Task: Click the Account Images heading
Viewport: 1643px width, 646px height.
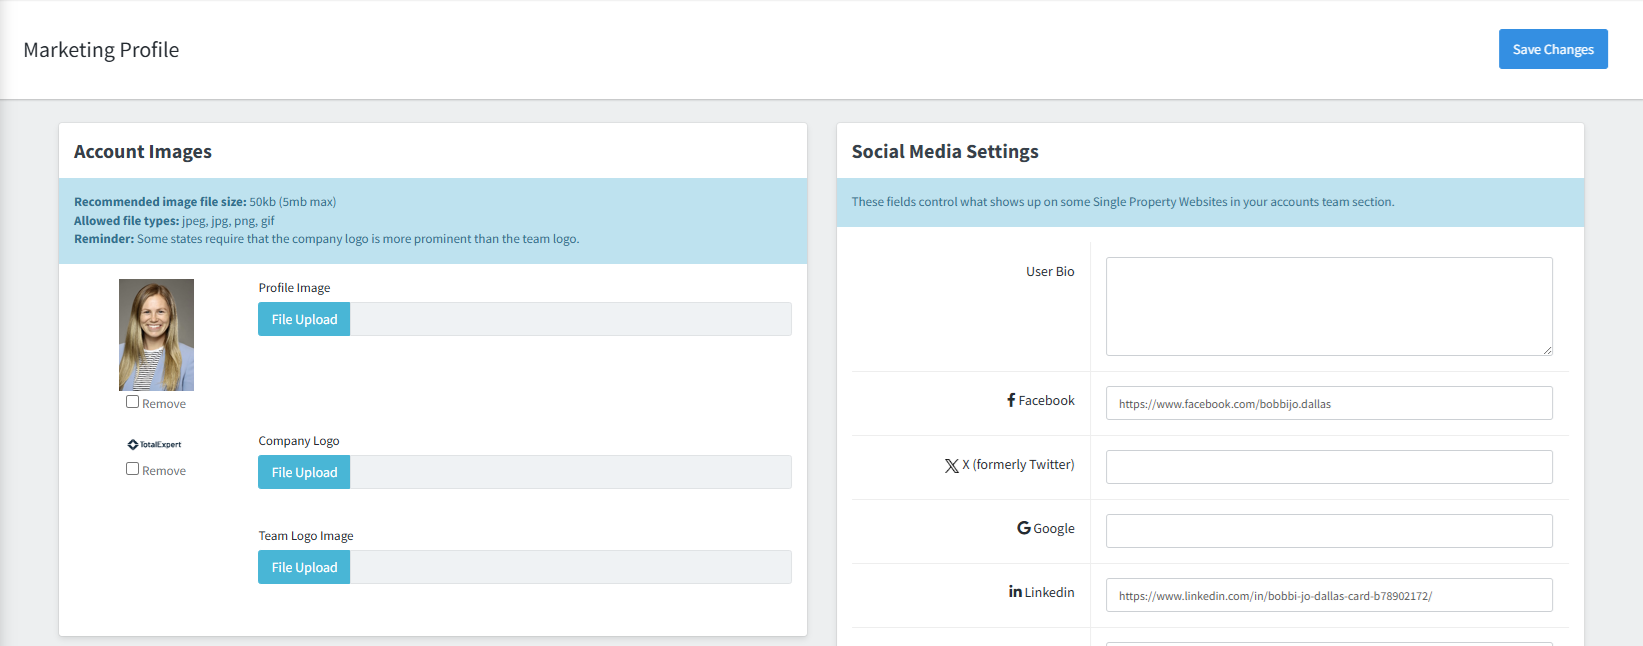Action: click(x=143, y=152)
